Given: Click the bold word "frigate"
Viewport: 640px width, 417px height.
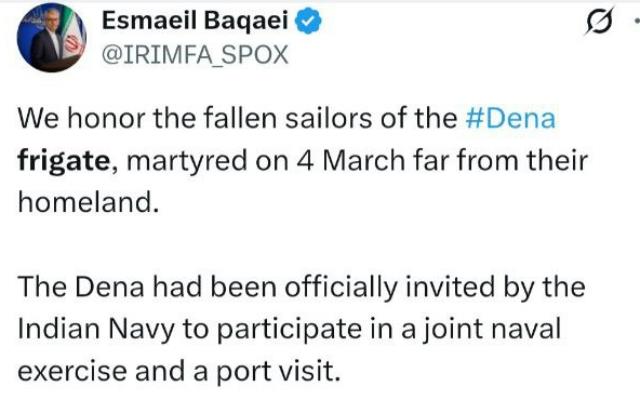Looking at the screenshot, I should click(x=60, y=158).
